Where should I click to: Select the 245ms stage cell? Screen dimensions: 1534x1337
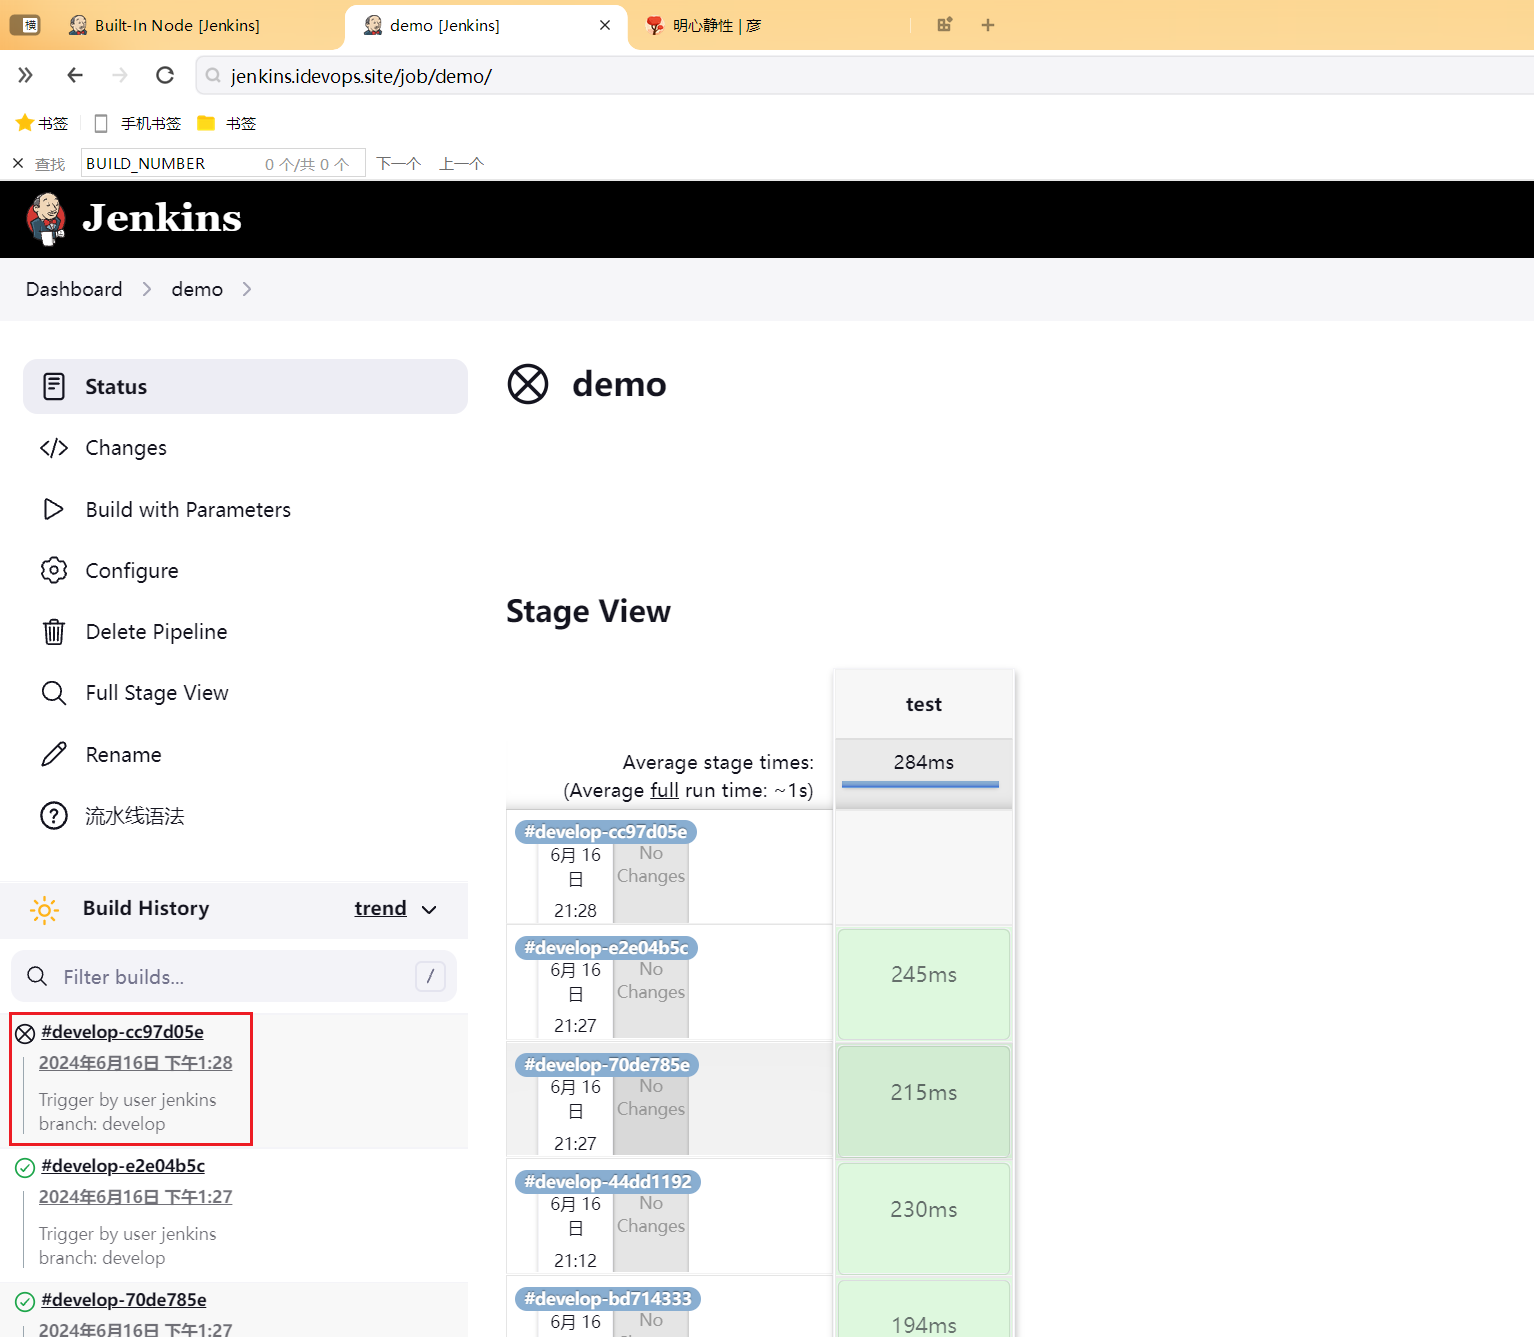(924, 984)
